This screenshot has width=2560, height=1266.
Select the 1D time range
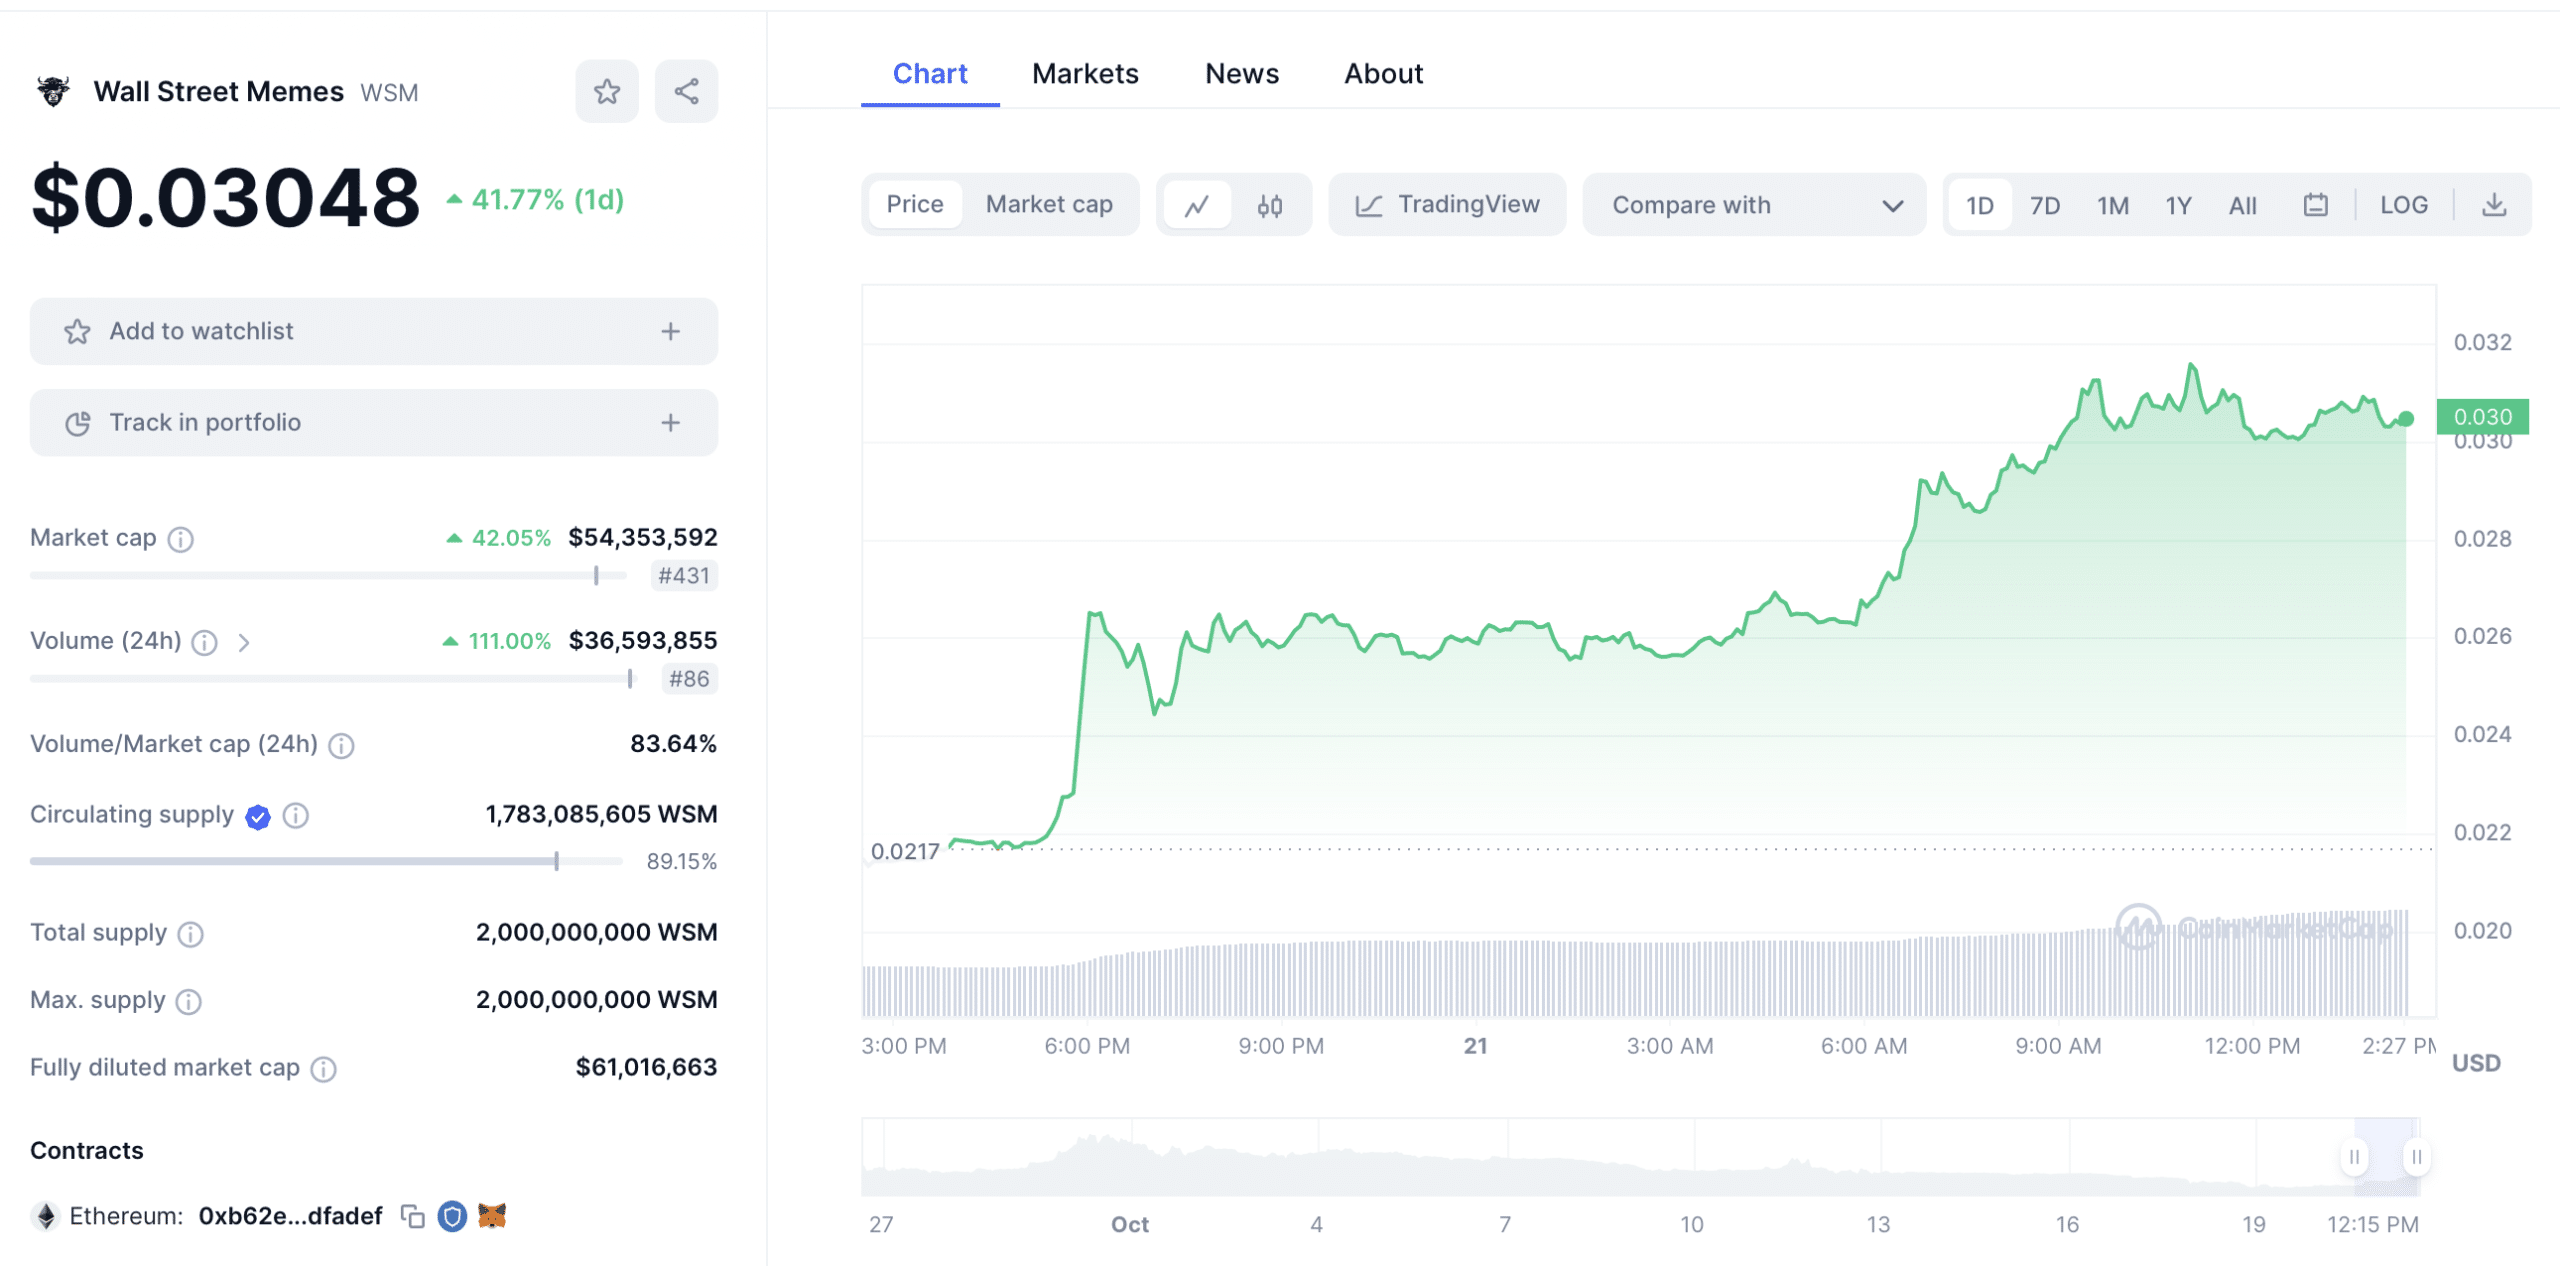click(1979, 205)
